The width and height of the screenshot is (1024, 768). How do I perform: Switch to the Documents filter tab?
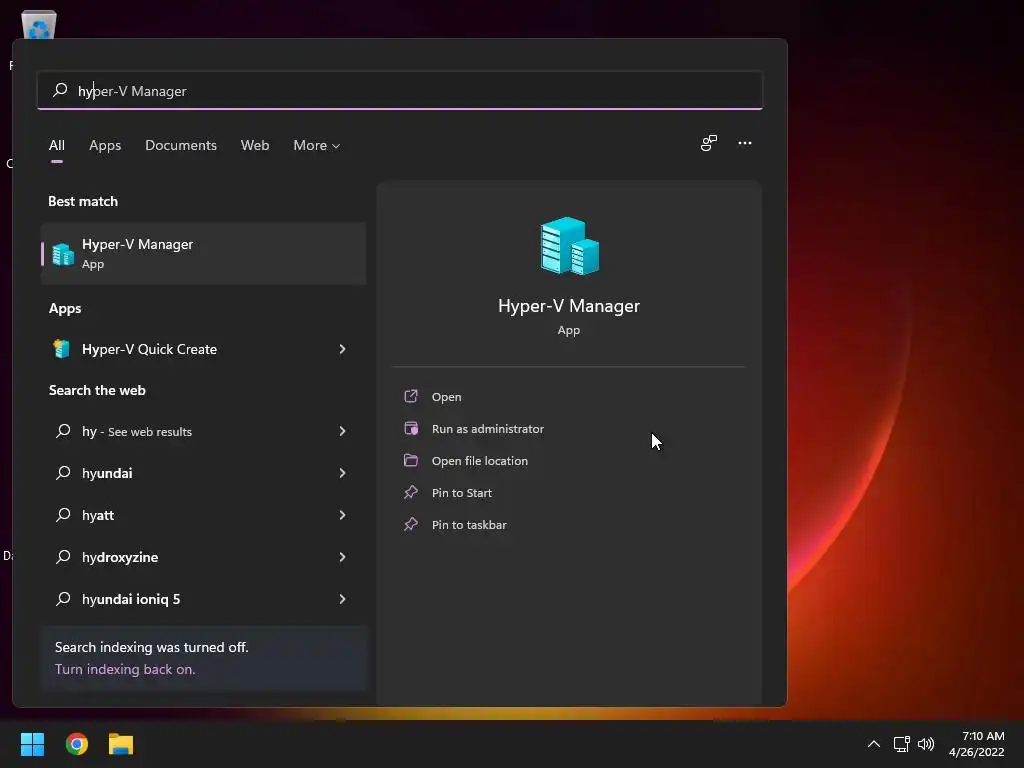181,145
